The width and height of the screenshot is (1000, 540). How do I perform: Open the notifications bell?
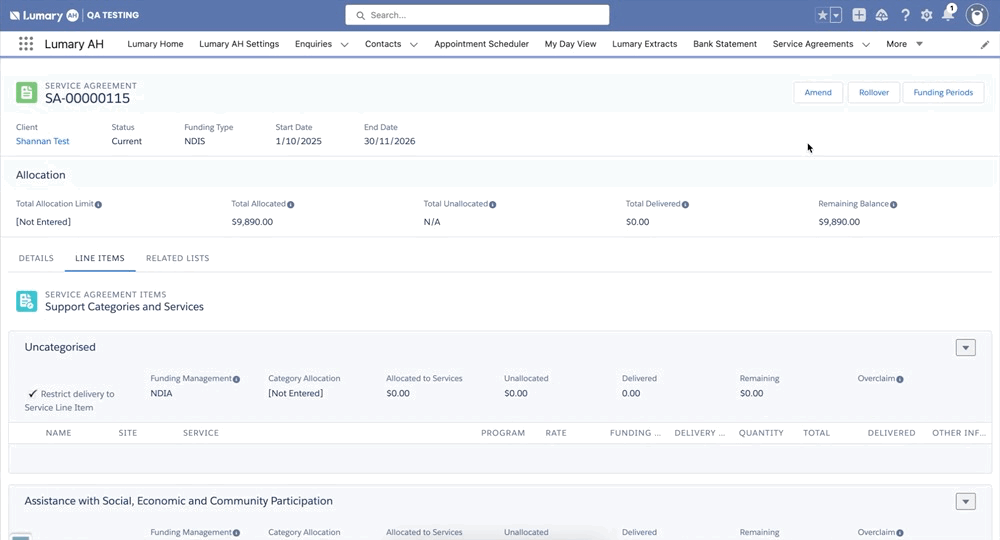point(948,15)
